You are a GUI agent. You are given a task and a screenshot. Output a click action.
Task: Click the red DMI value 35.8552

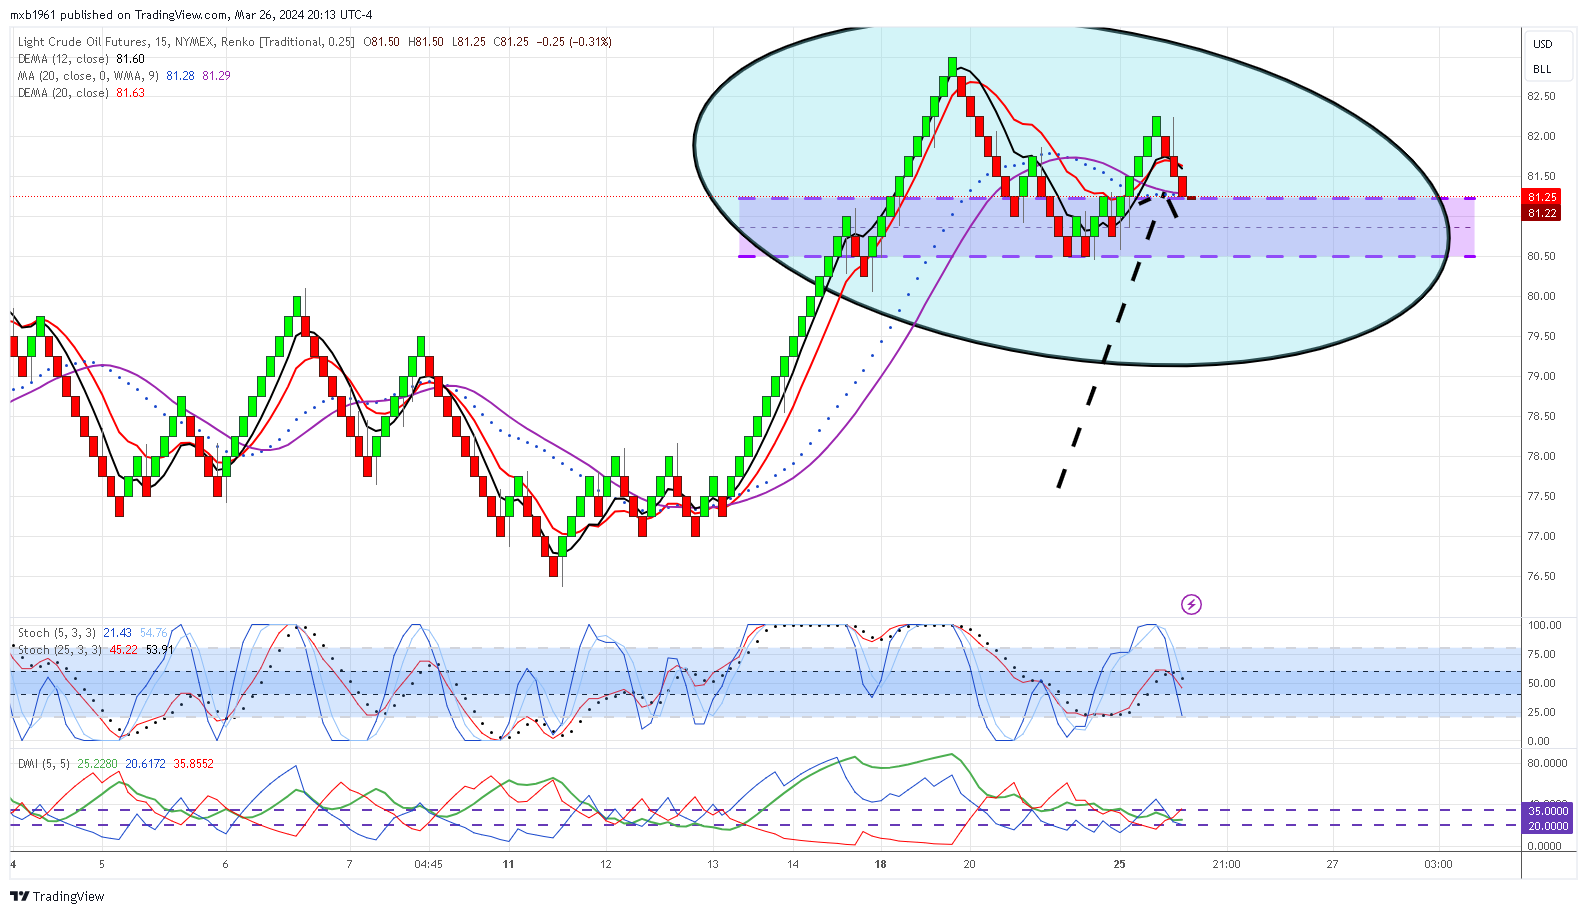click(193, 764)
